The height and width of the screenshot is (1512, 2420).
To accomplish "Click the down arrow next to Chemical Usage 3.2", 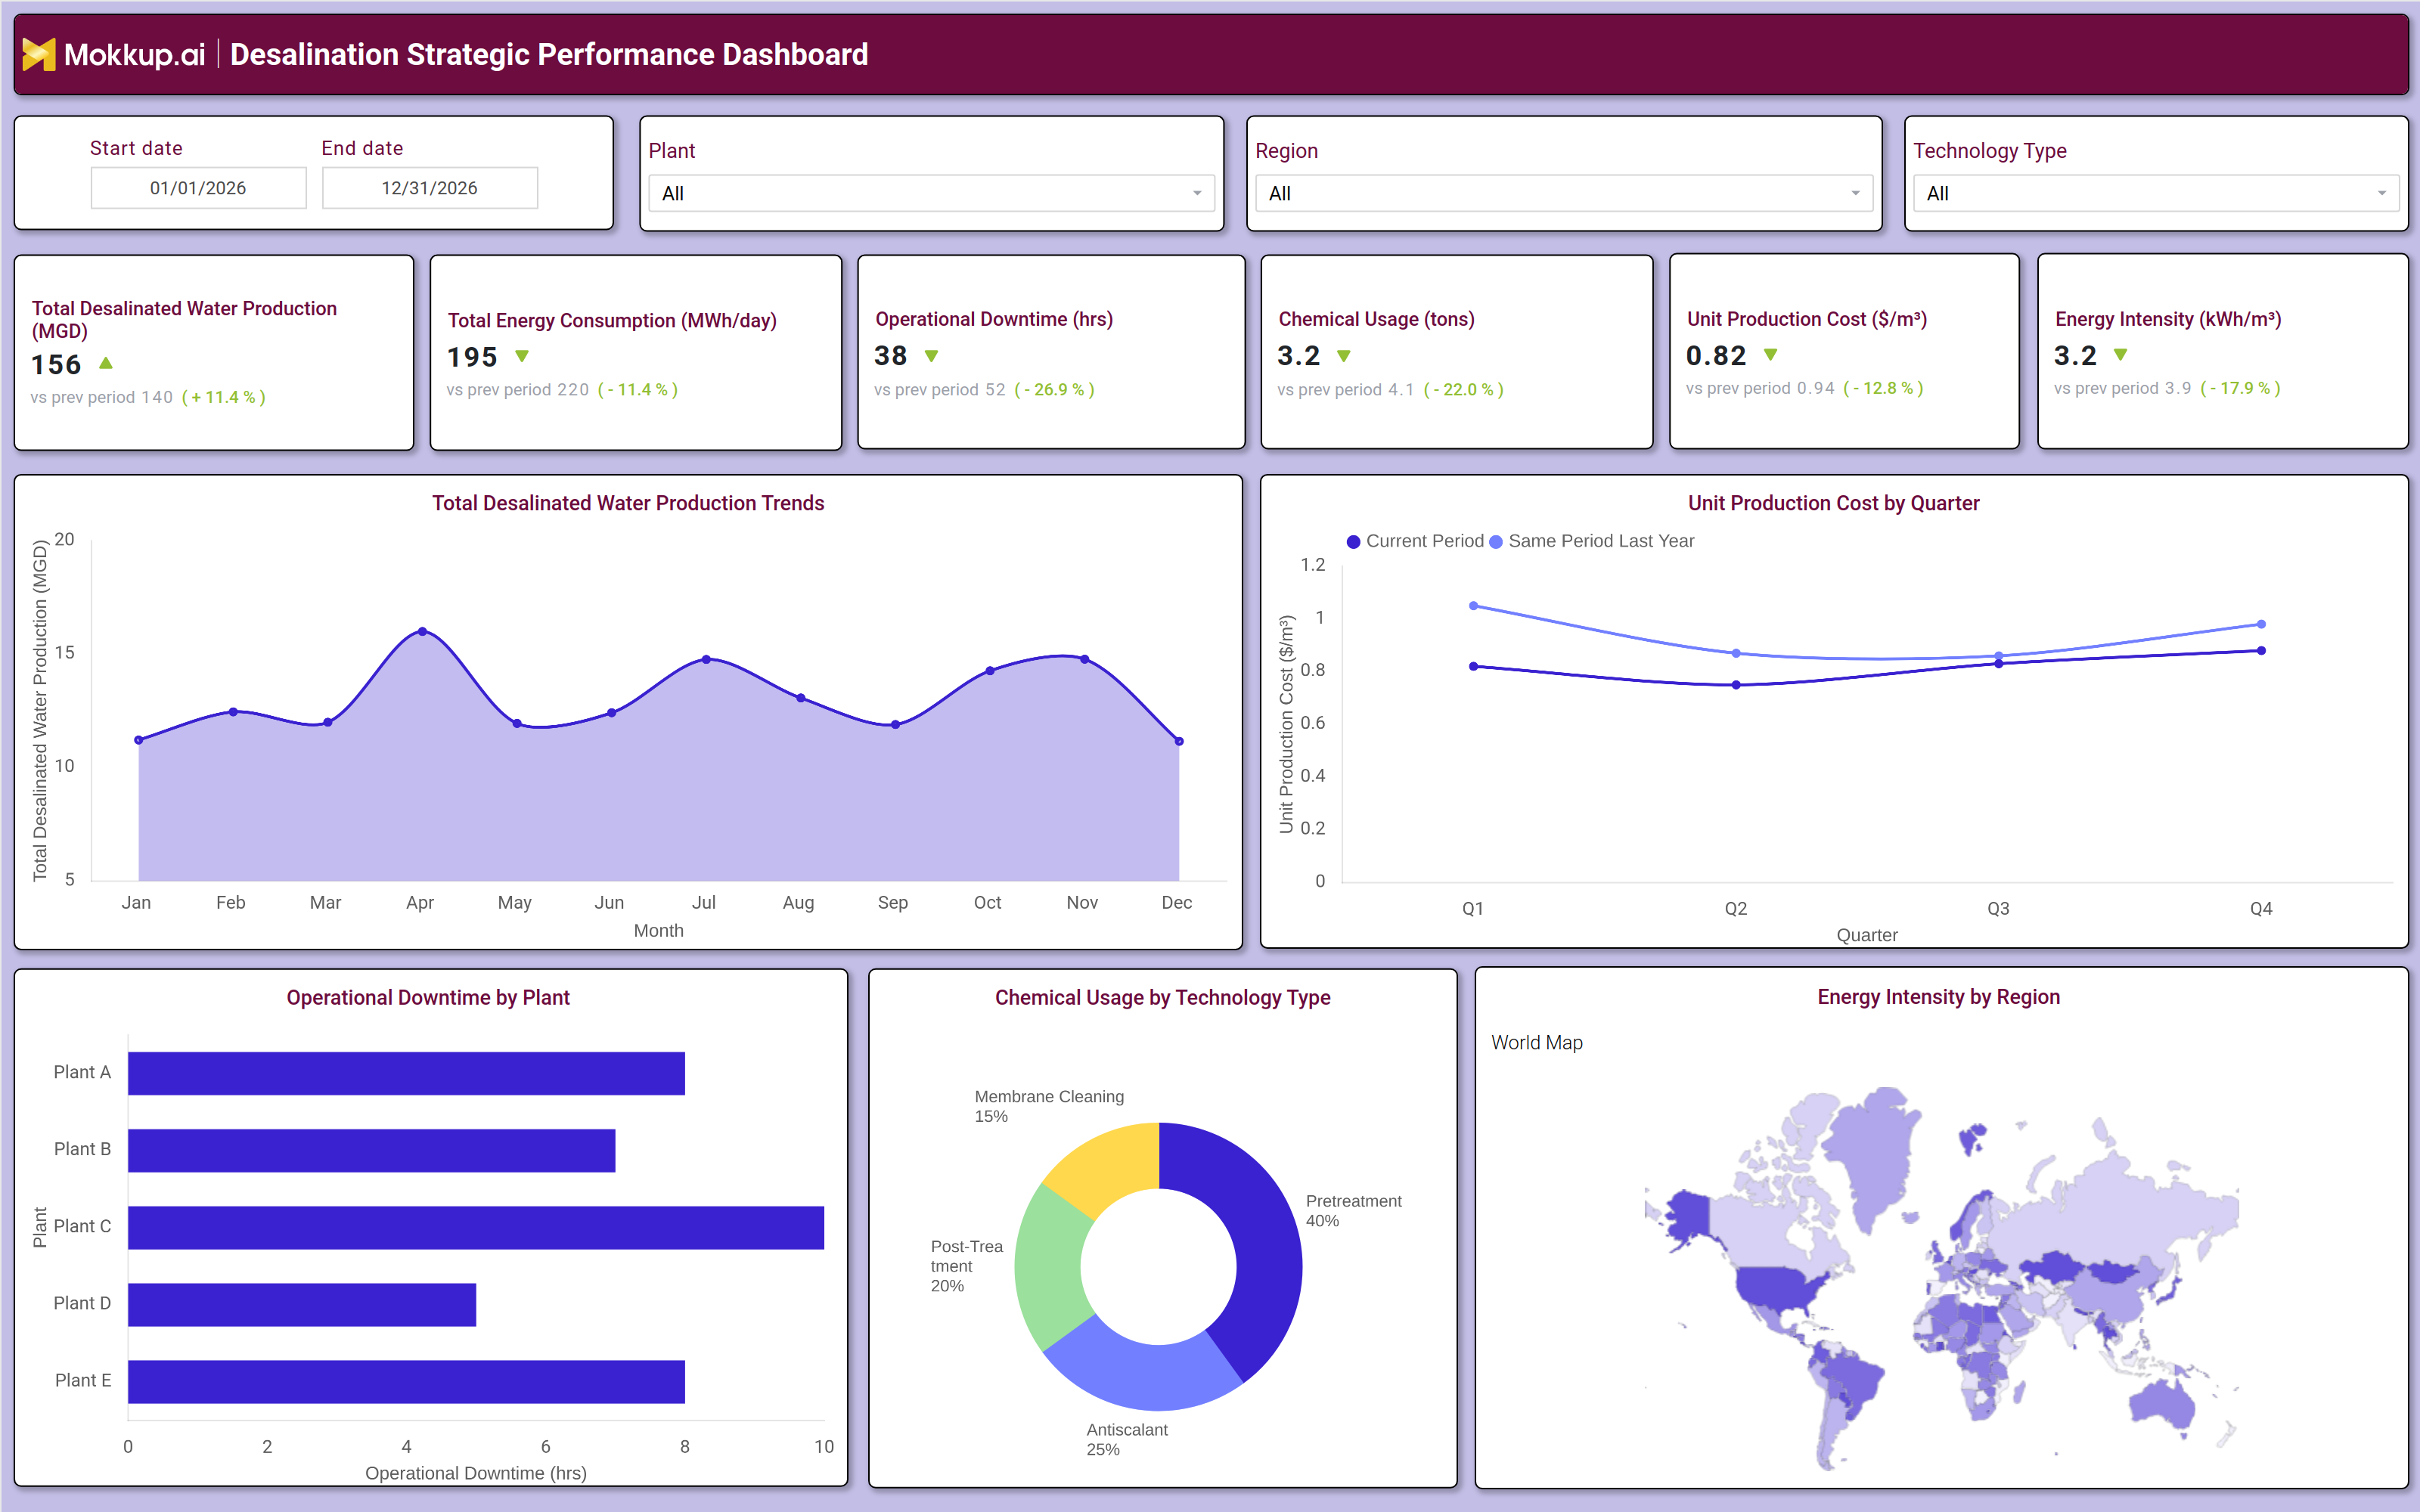I will tap(1344, 356).
